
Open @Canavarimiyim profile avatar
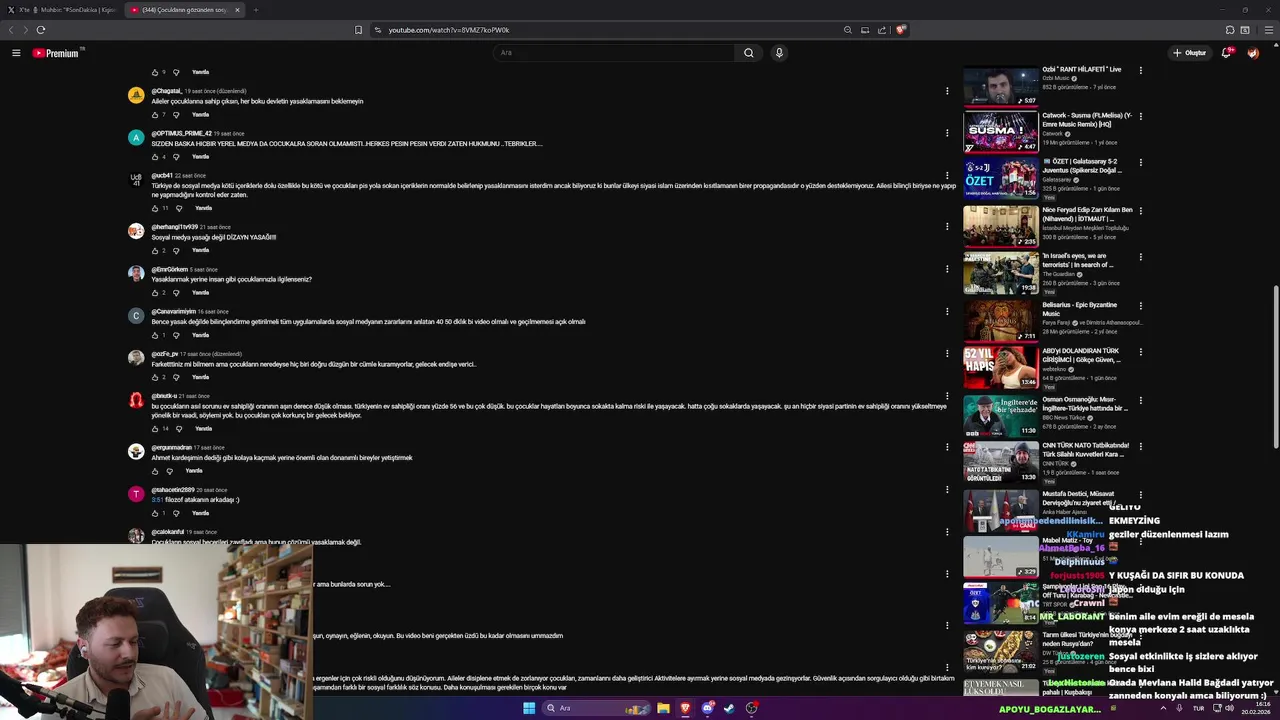136,315
